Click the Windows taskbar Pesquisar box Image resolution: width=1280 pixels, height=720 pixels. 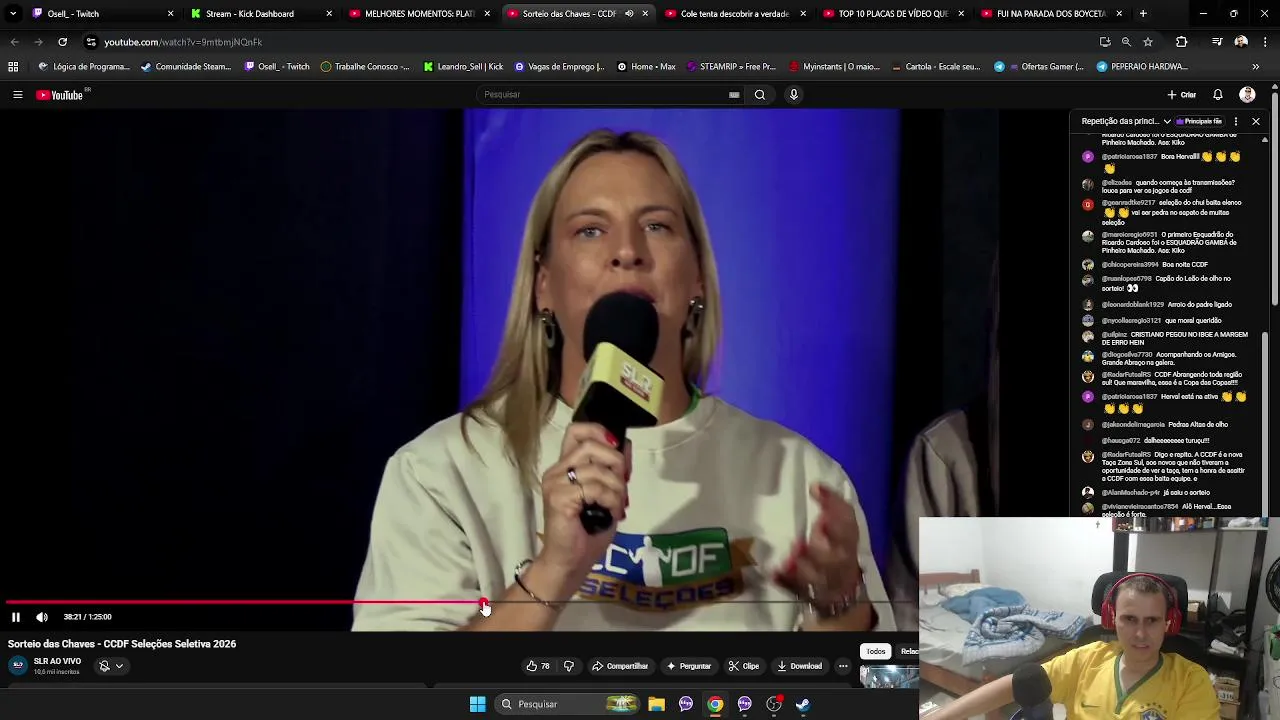(568, 704)
